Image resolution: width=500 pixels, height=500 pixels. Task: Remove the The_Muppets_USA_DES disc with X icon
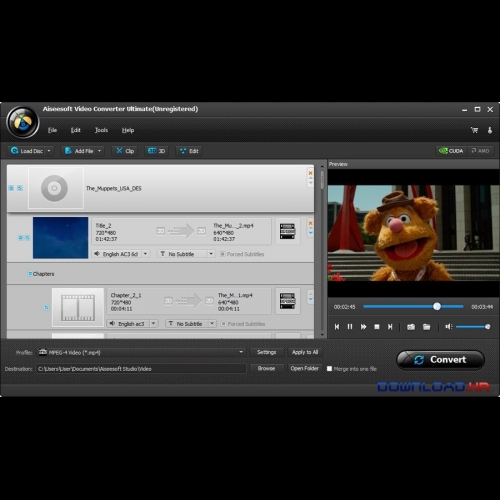pyautogui.click(x=310, y=173)
